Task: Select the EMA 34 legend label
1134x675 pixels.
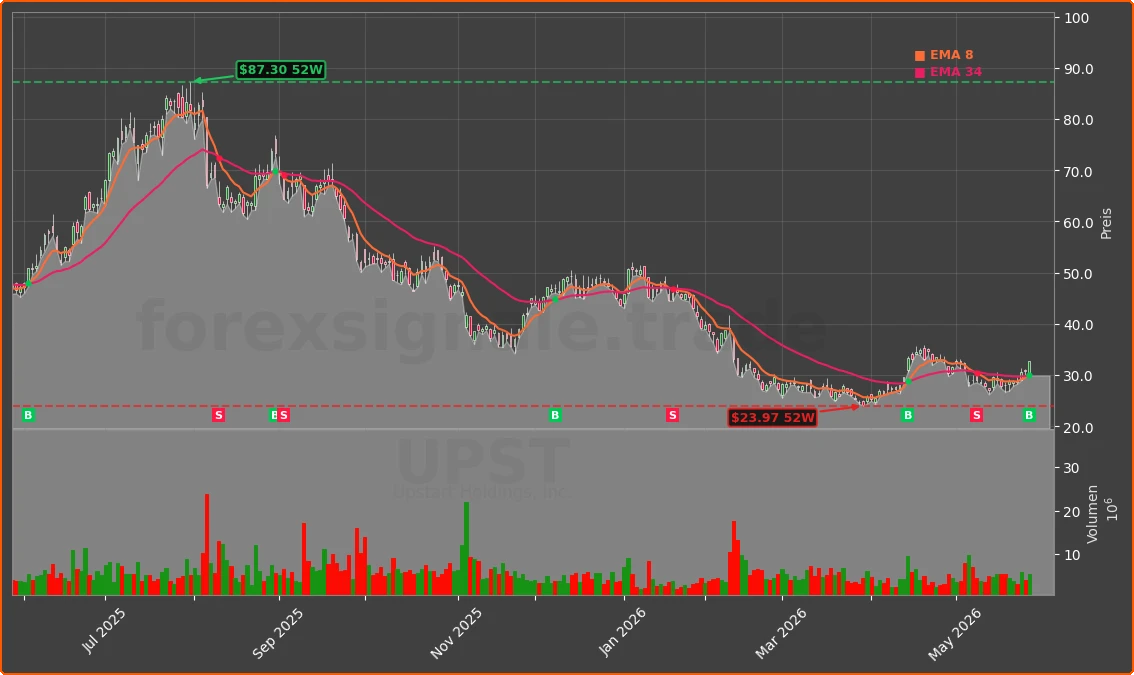Action: (955, 72)
